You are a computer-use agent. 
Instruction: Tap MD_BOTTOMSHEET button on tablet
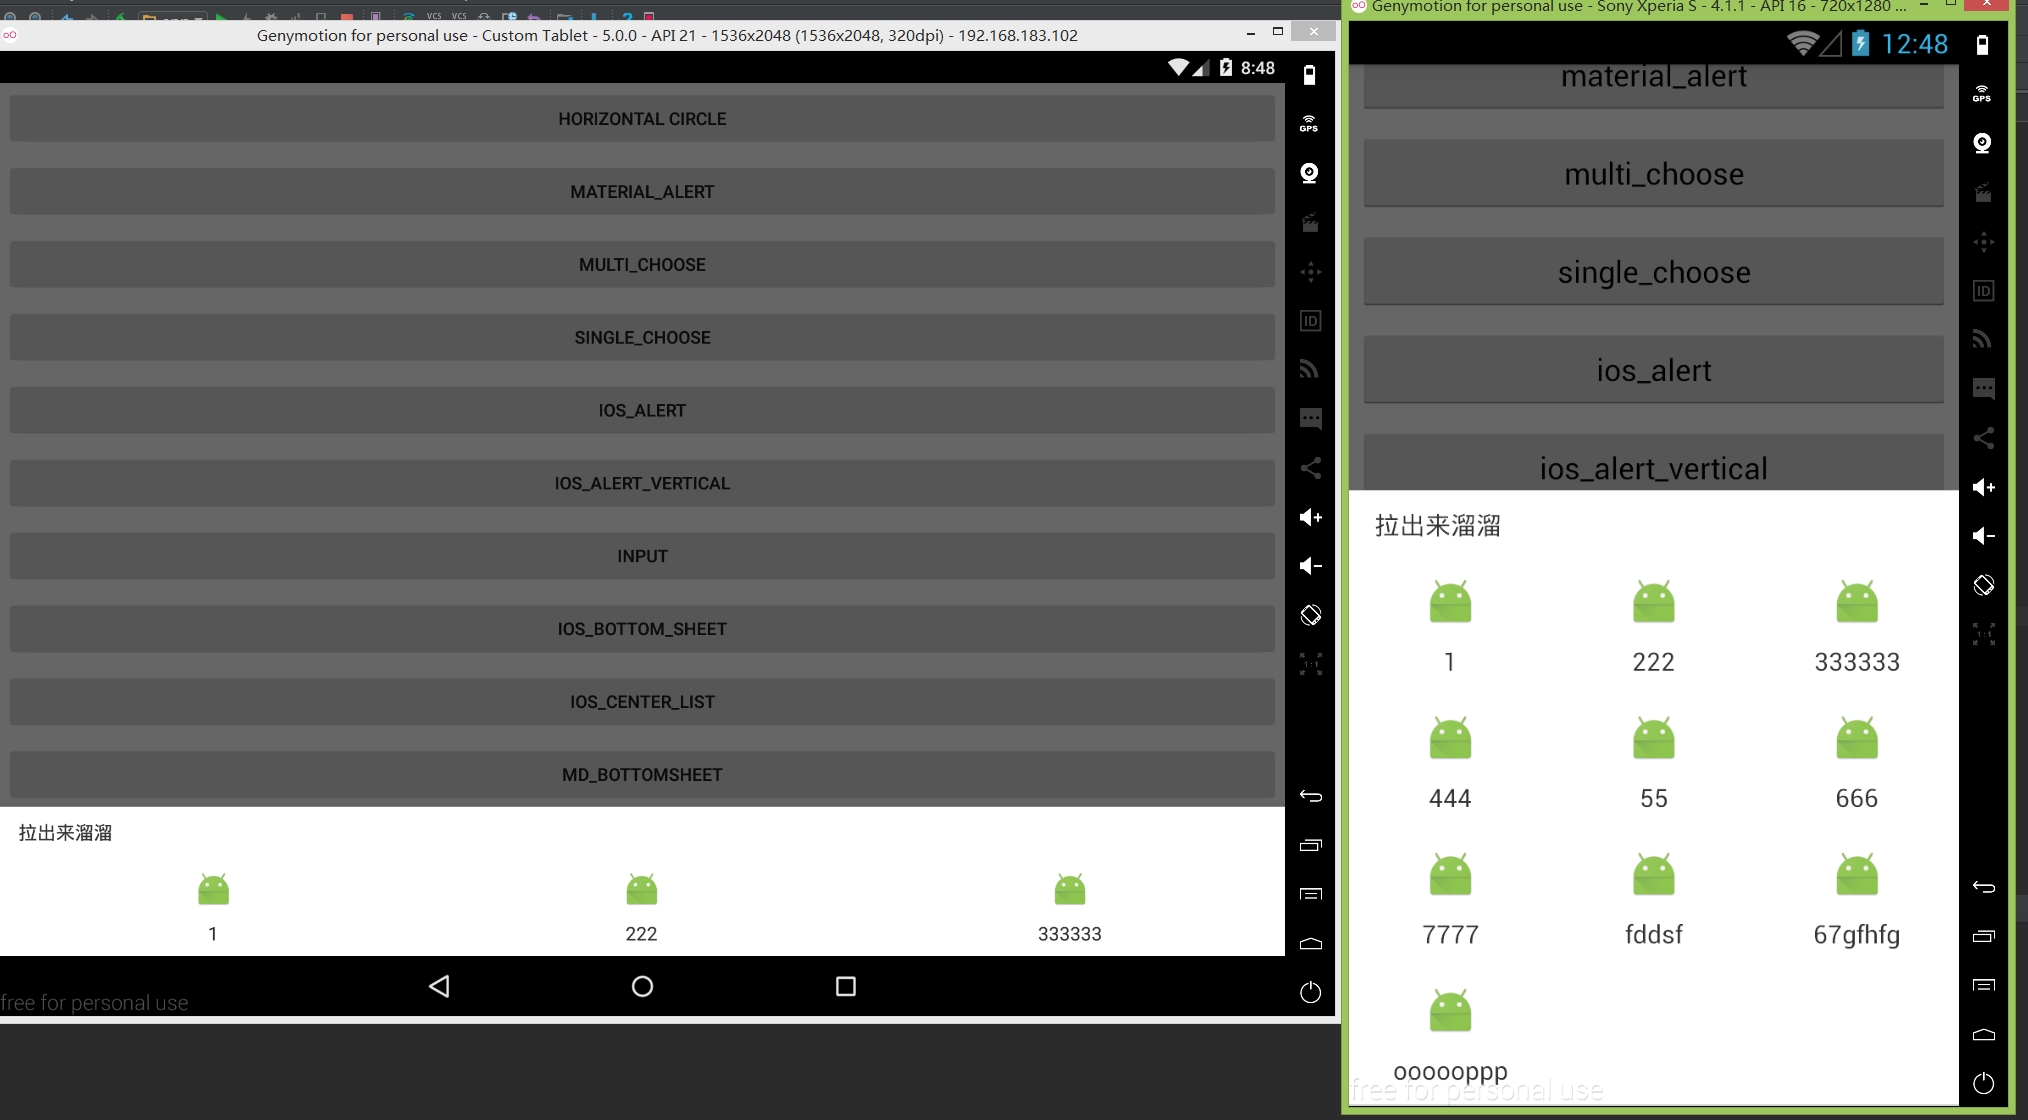pos(642,775)
